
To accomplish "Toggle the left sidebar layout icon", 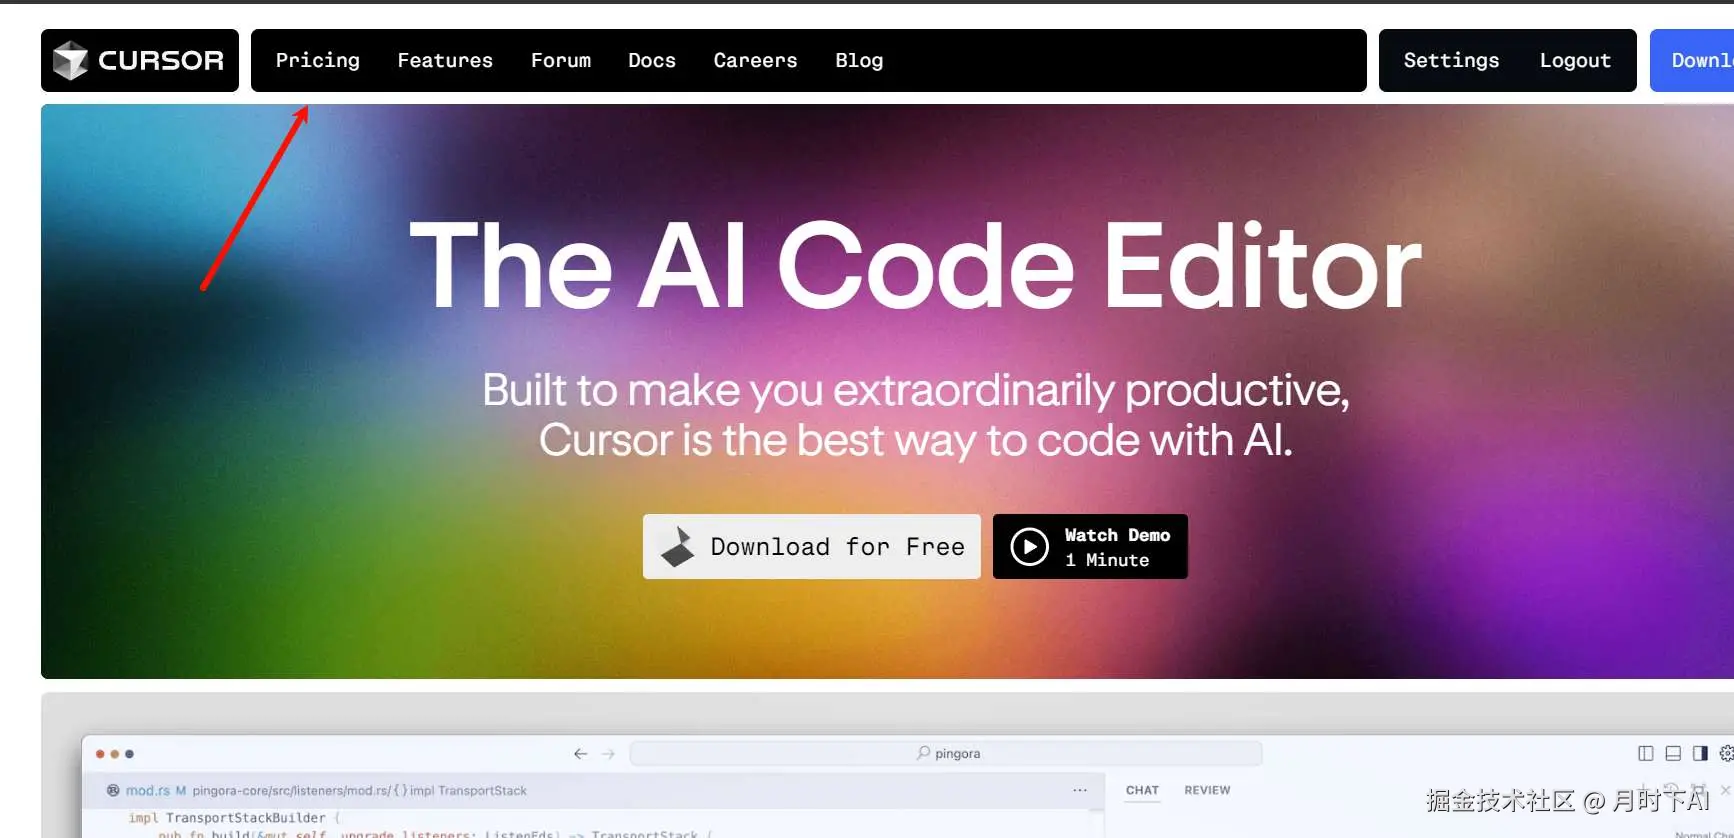I will 1646,753.
